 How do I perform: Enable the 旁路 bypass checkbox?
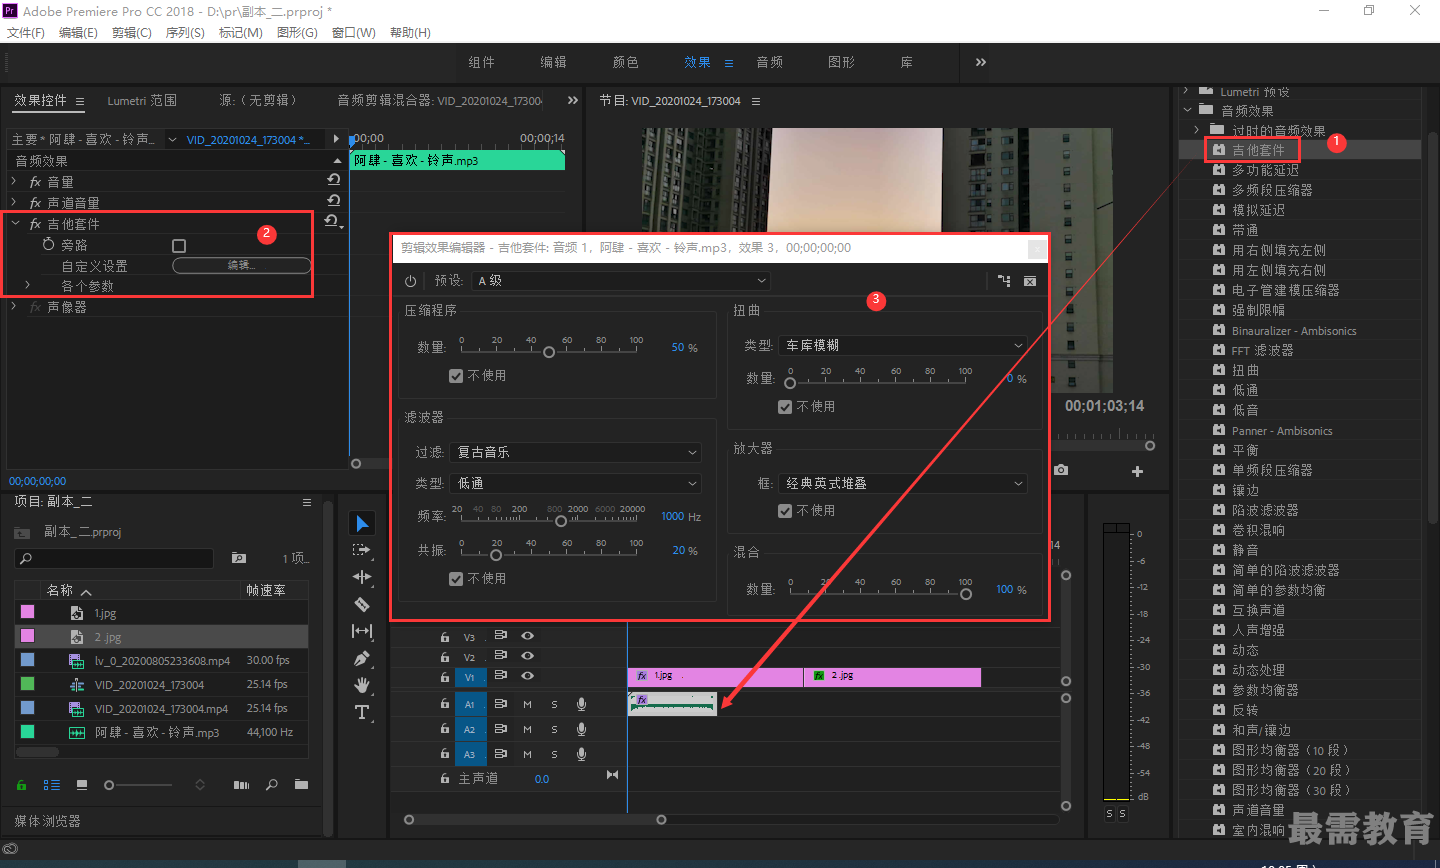pyautogui.click(x=179, y=245)
